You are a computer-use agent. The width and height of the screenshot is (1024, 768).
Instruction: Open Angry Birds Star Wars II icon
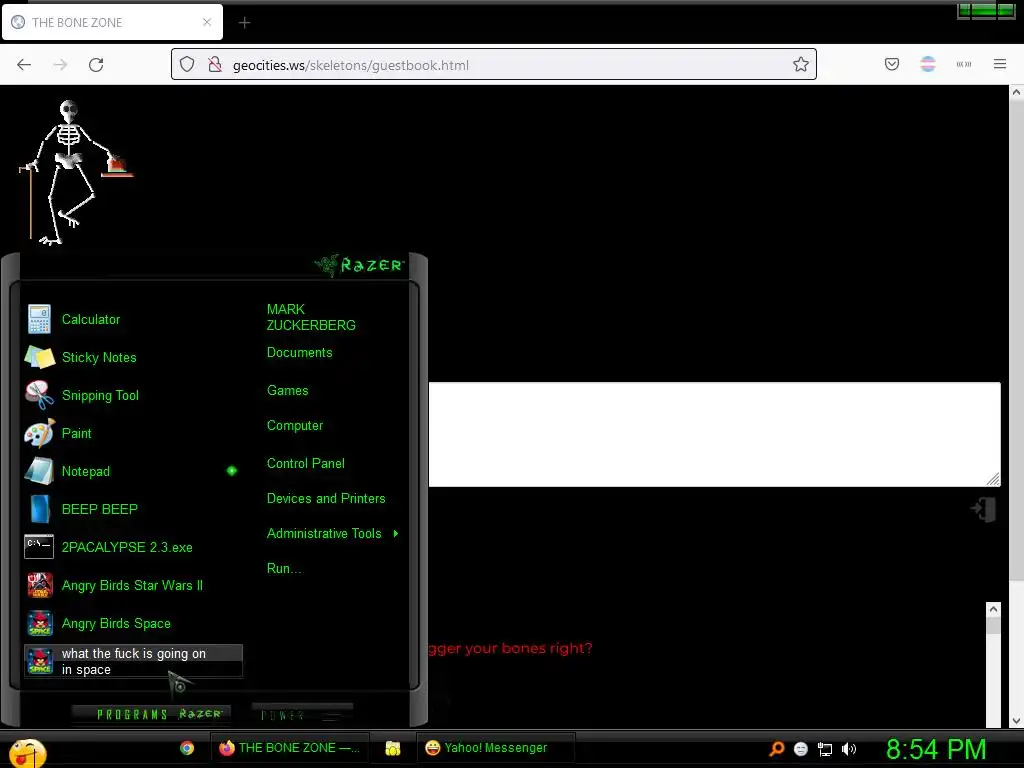[x=39, y=585]
